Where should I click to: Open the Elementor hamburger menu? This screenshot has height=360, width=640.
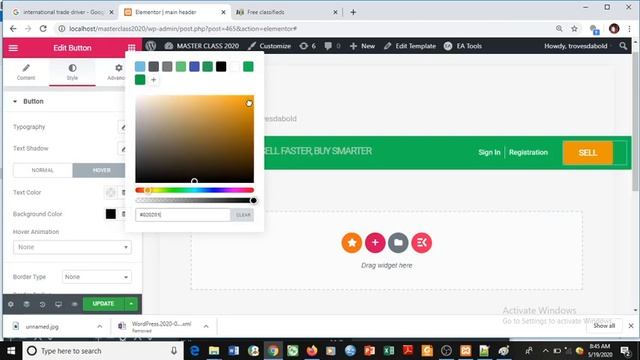tap(13, 48)
